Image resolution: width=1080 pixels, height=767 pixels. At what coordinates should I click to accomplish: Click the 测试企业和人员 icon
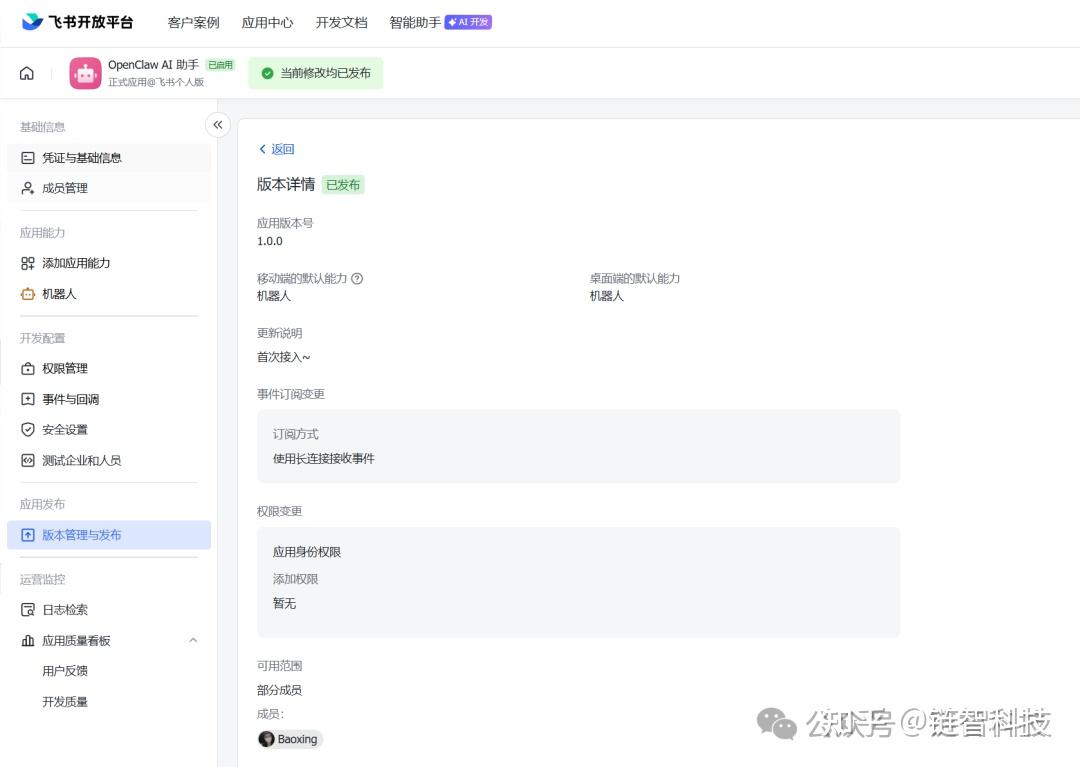[28, 460]
